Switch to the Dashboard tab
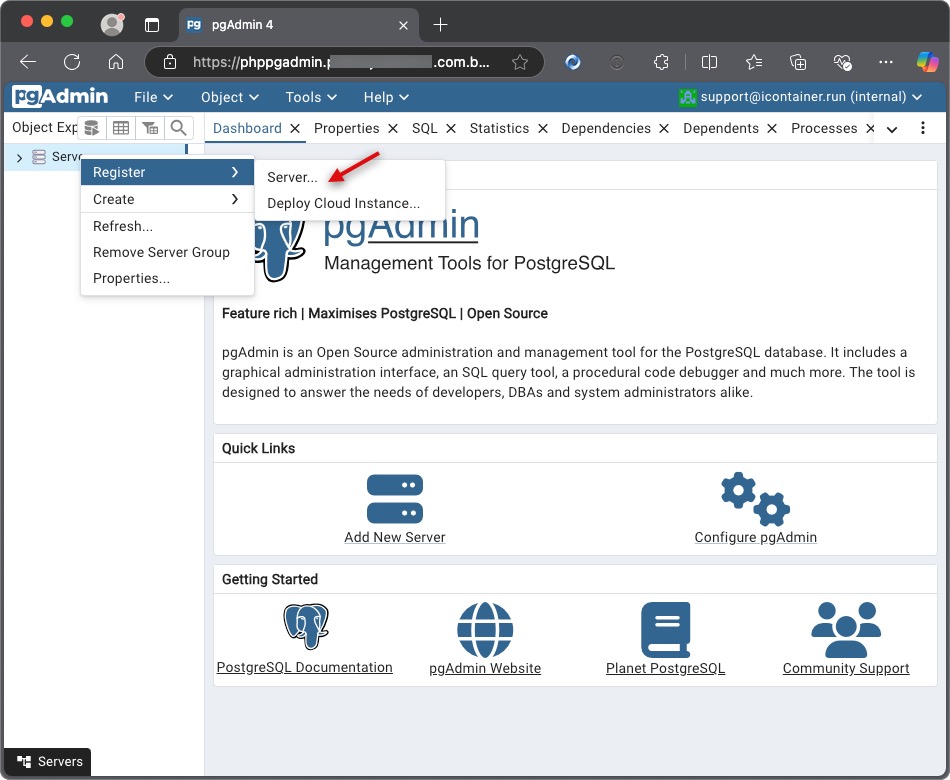The width and height of the screenshot is (950, 780). point(247,128)
